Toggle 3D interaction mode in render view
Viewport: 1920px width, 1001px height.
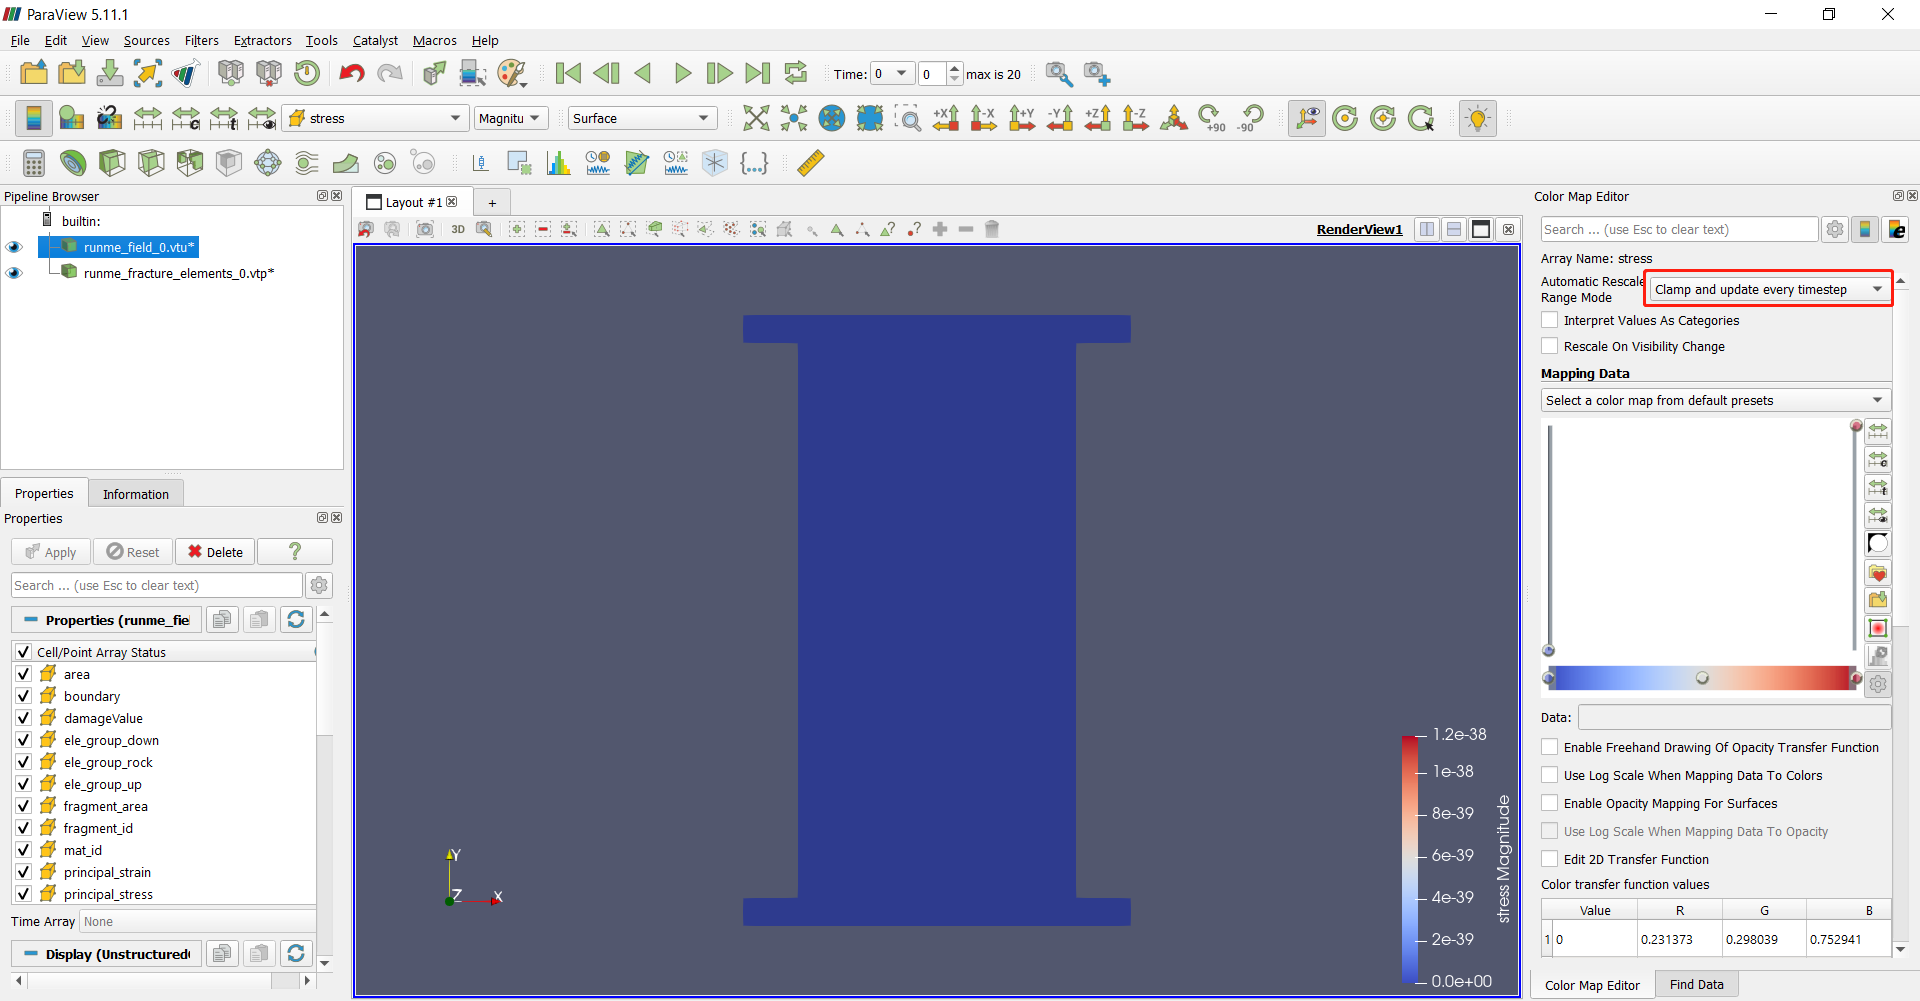[x=458, y=229]
